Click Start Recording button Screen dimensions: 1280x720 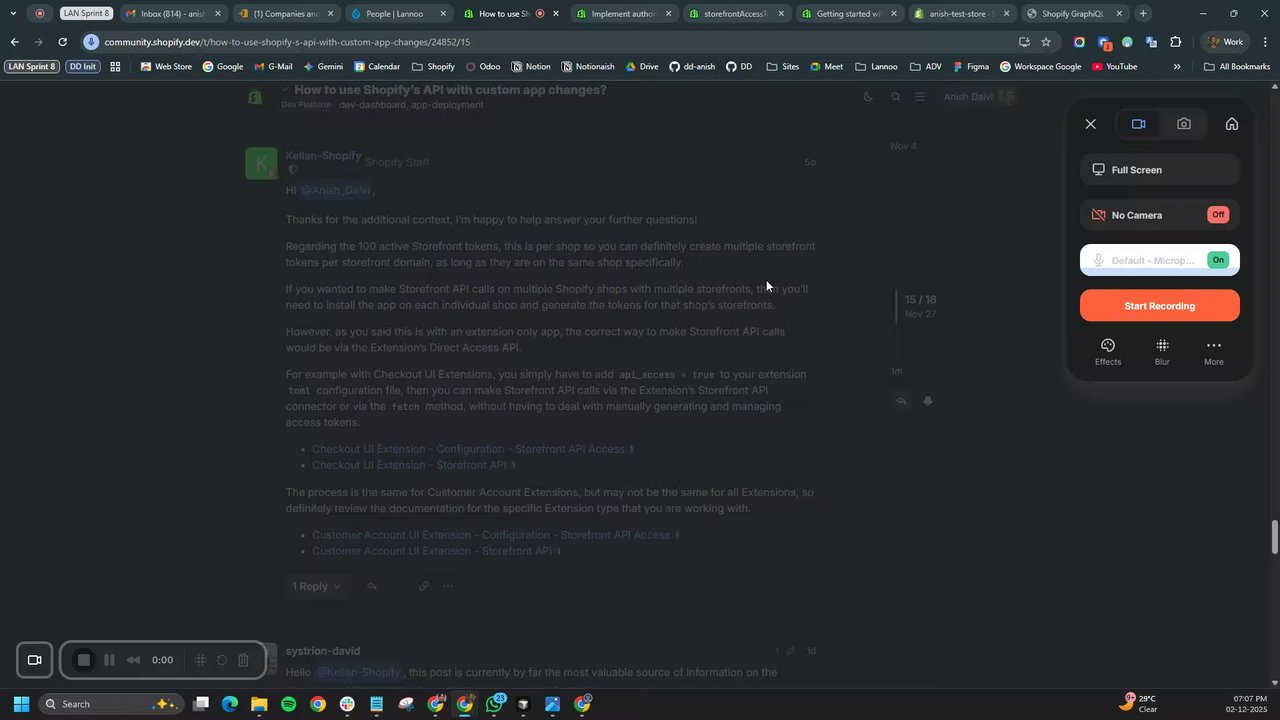click(1160, 306)
